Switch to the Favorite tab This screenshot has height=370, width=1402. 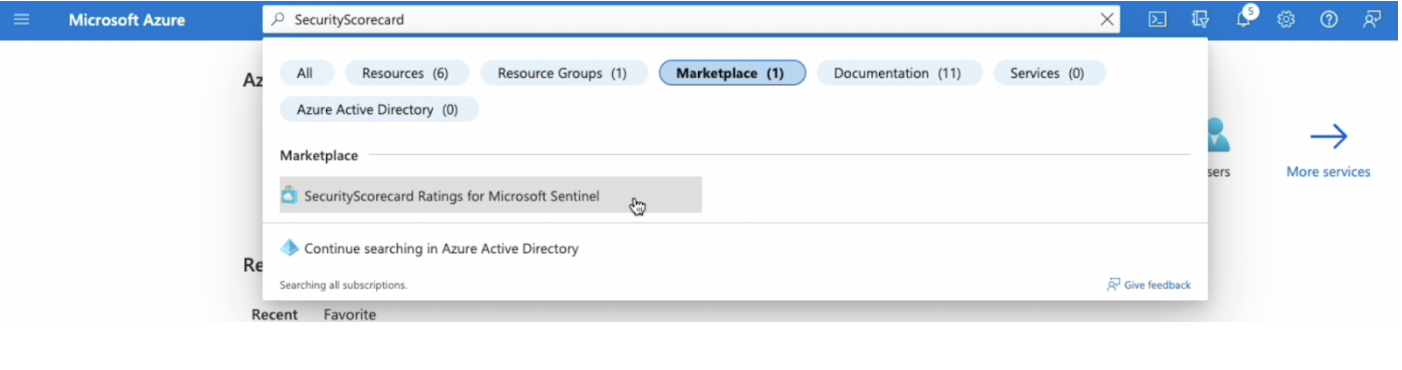(x=350, y=314)
